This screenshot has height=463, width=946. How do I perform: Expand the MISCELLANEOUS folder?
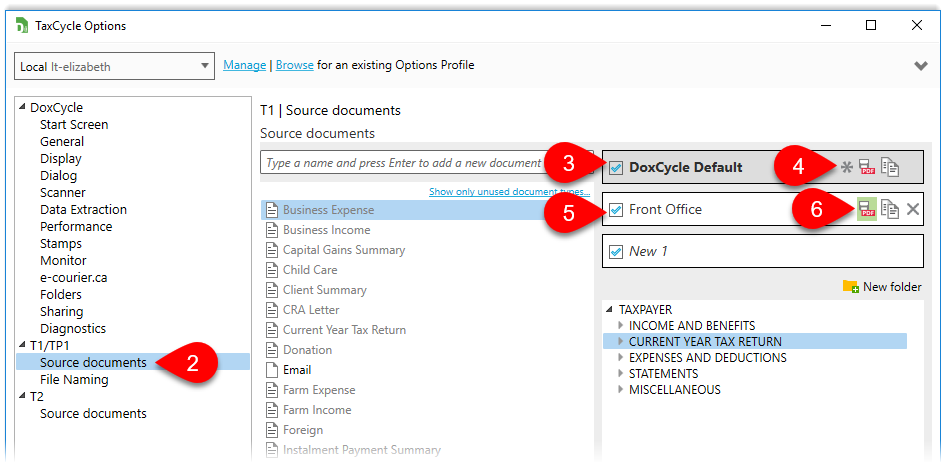click(x=621, y=389)
